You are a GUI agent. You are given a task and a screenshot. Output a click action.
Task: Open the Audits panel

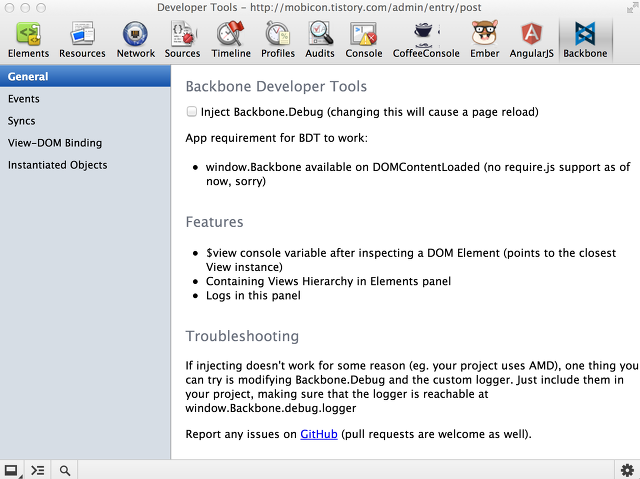pos(320,40)
